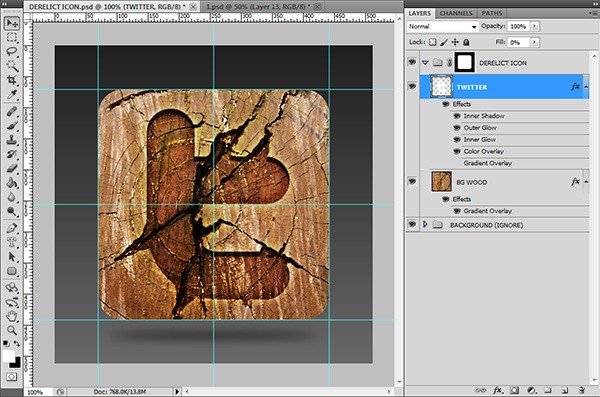Hide the TWITTER layer

click(x=412, y=86)
